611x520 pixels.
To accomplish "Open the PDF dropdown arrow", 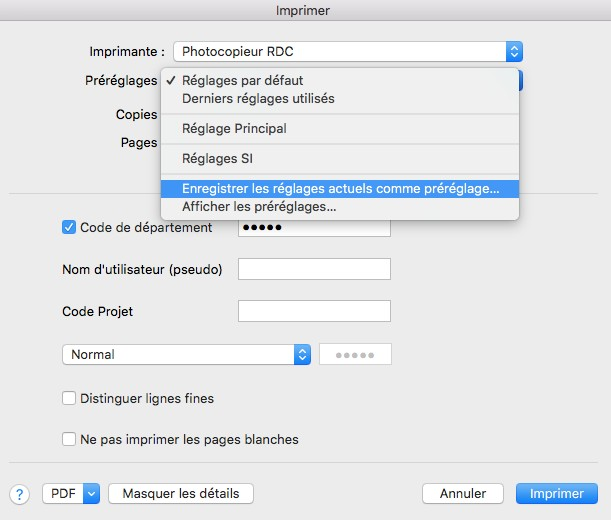I will [x=91, y=494].
